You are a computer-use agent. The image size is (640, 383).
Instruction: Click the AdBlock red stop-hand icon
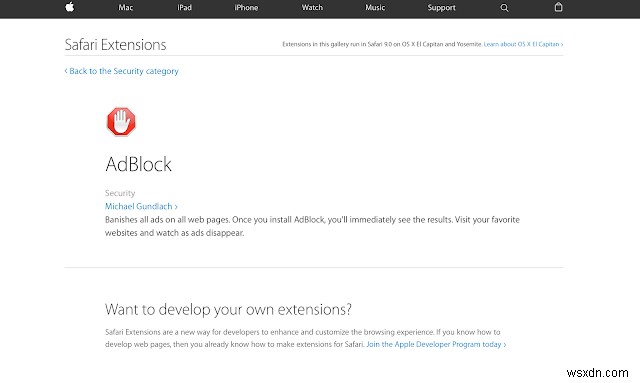[121, 122]
